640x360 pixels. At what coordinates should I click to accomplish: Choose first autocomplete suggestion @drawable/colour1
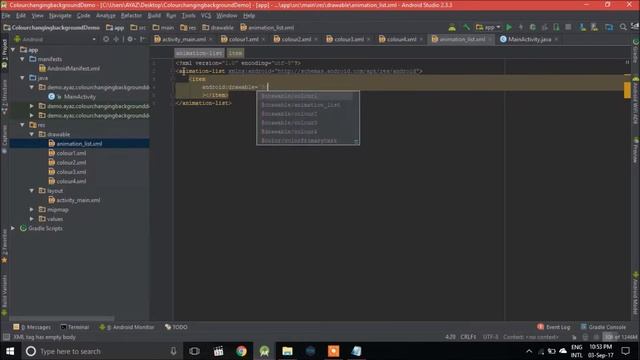[x=307, y=96]
